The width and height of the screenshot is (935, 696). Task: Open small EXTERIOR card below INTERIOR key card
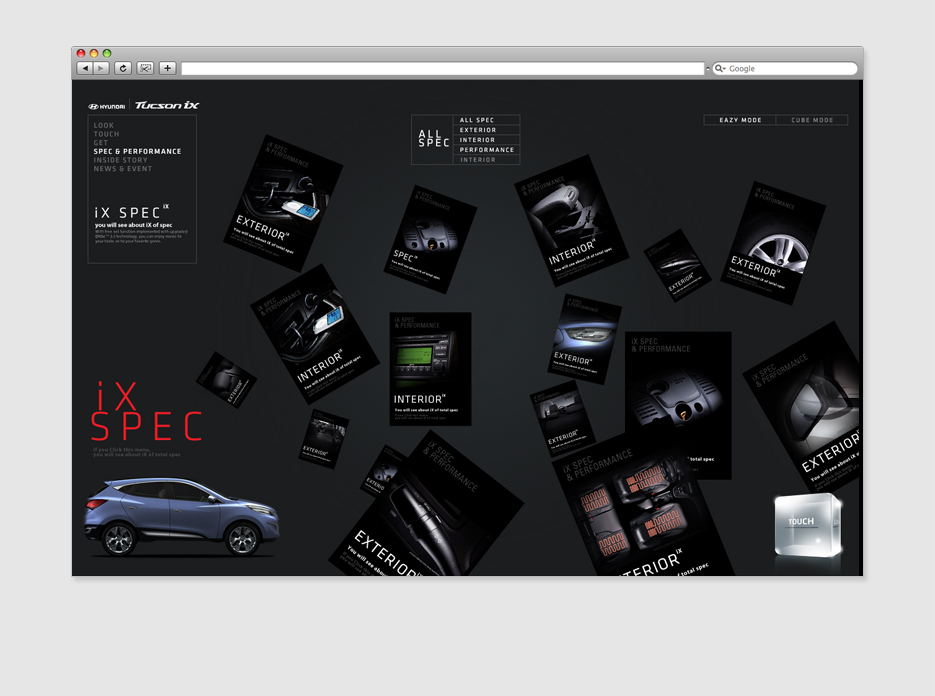324,439
